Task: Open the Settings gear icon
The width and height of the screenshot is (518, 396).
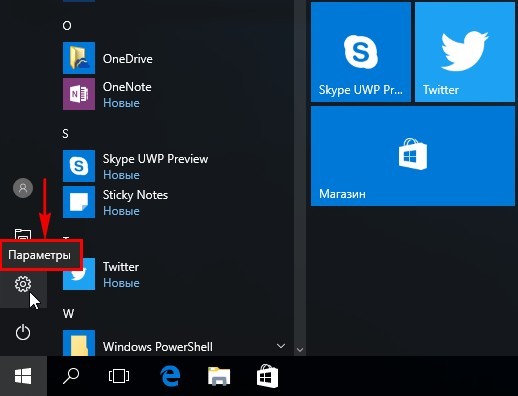Action: pos(23,284)
